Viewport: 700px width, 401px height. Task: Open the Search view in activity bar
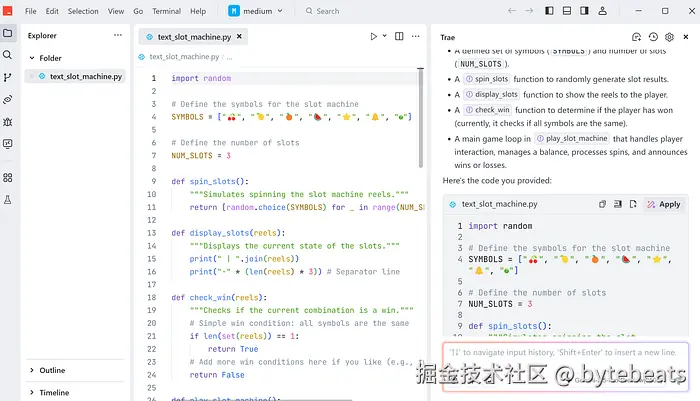coord(8,55)
